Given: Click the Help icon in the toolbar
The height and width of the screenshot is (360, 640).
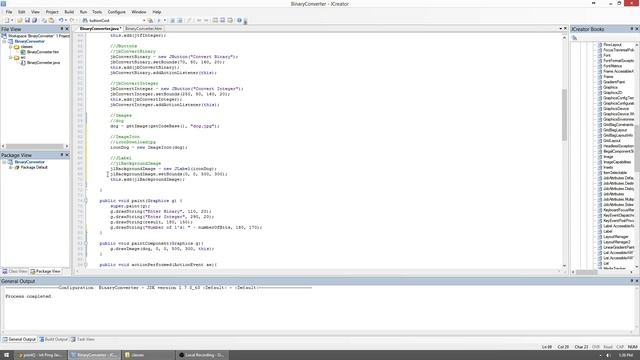Looking at the screenshot, I should [239, 20].
